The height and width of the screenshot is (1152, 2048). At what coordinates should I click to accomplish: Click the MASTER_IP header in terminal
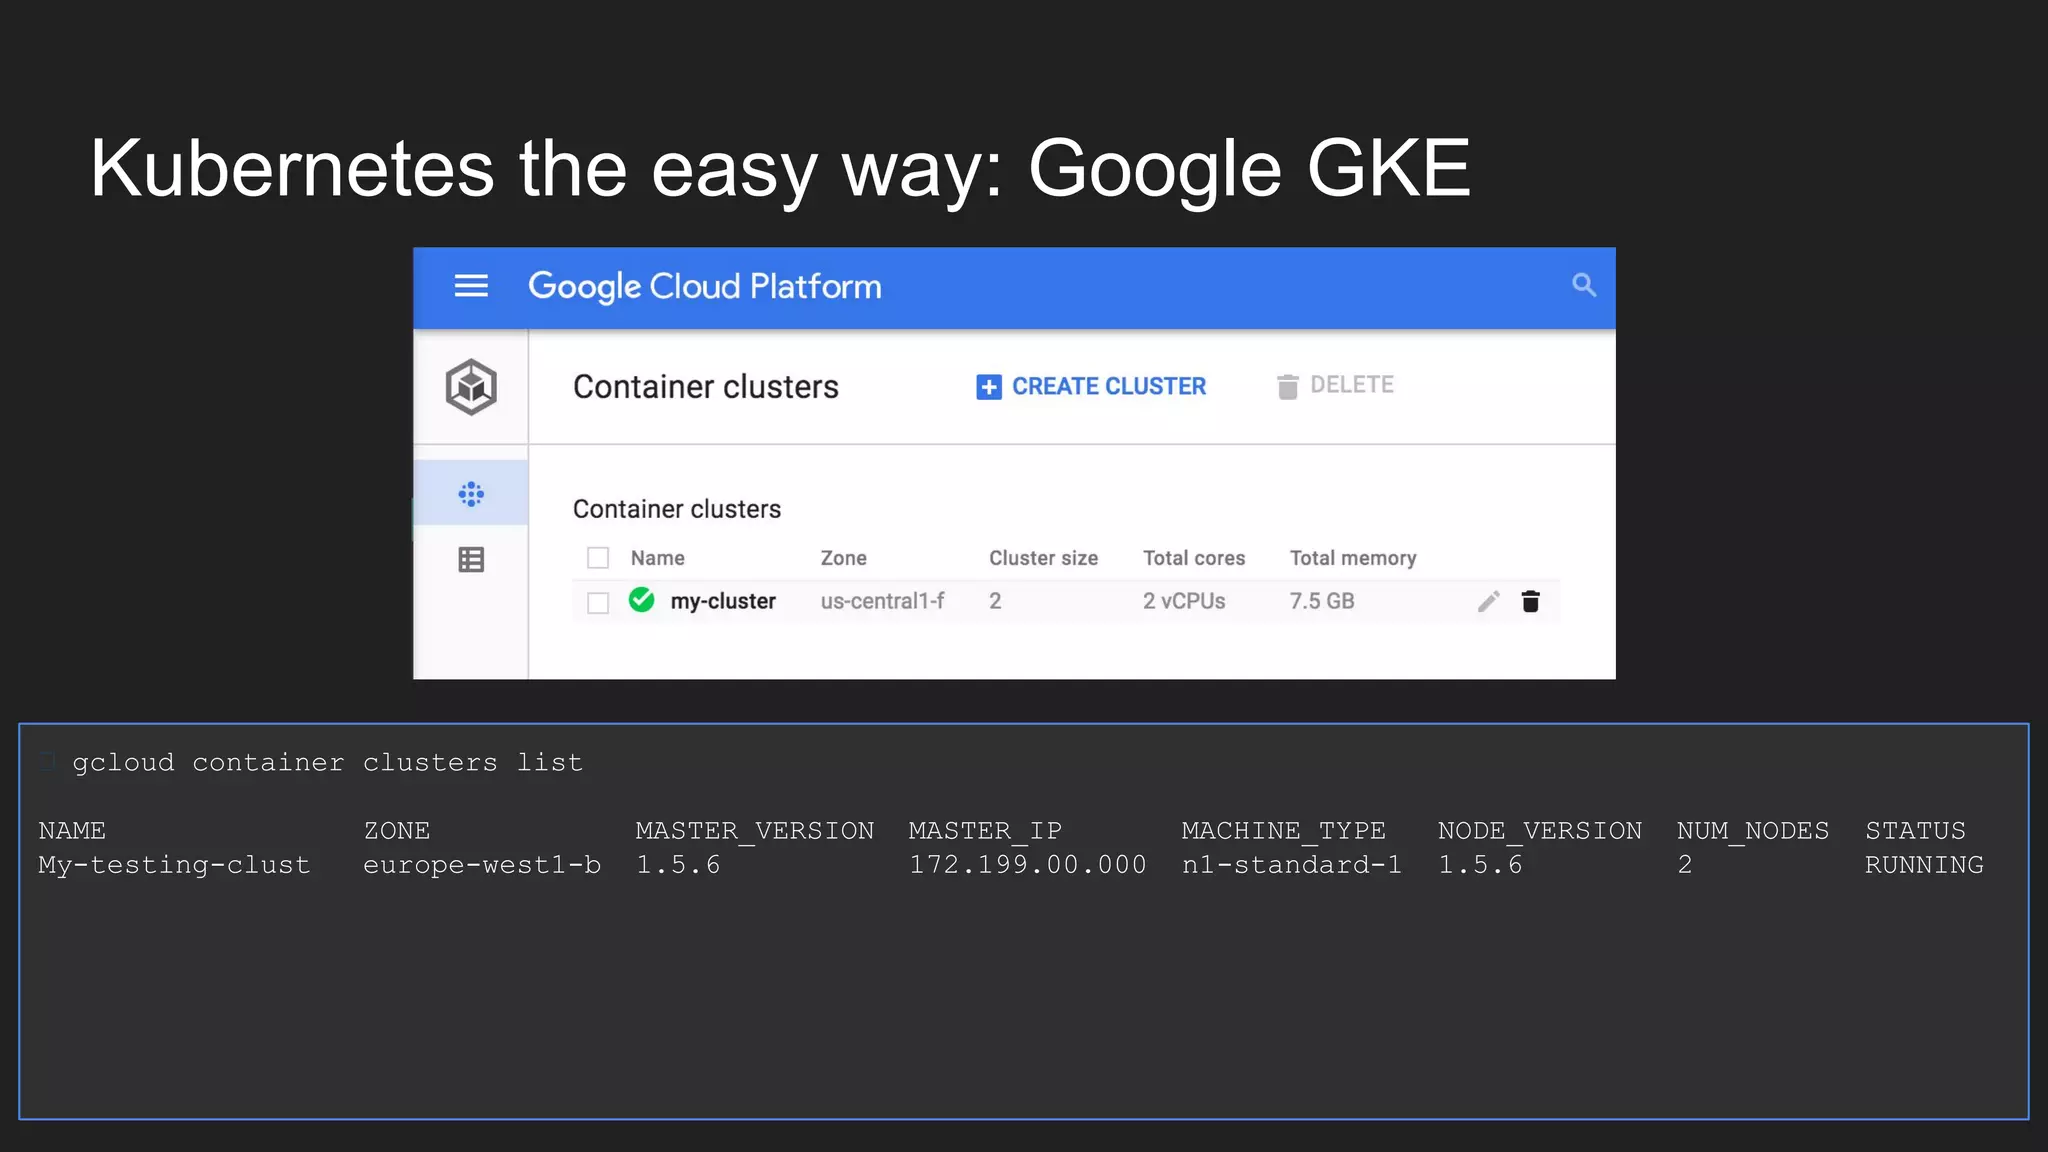[x=985, y=831]
